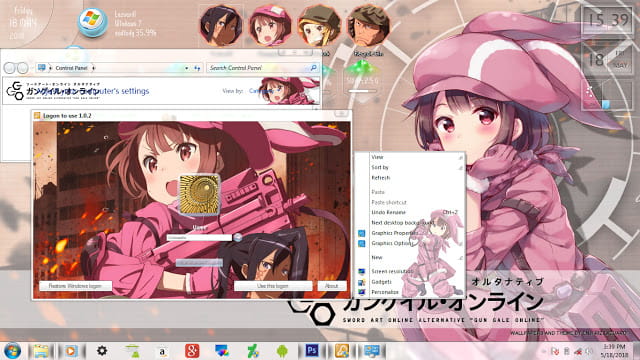Click the network icon in system tray
Screen dimensions: 640x360
coord(578,351)
